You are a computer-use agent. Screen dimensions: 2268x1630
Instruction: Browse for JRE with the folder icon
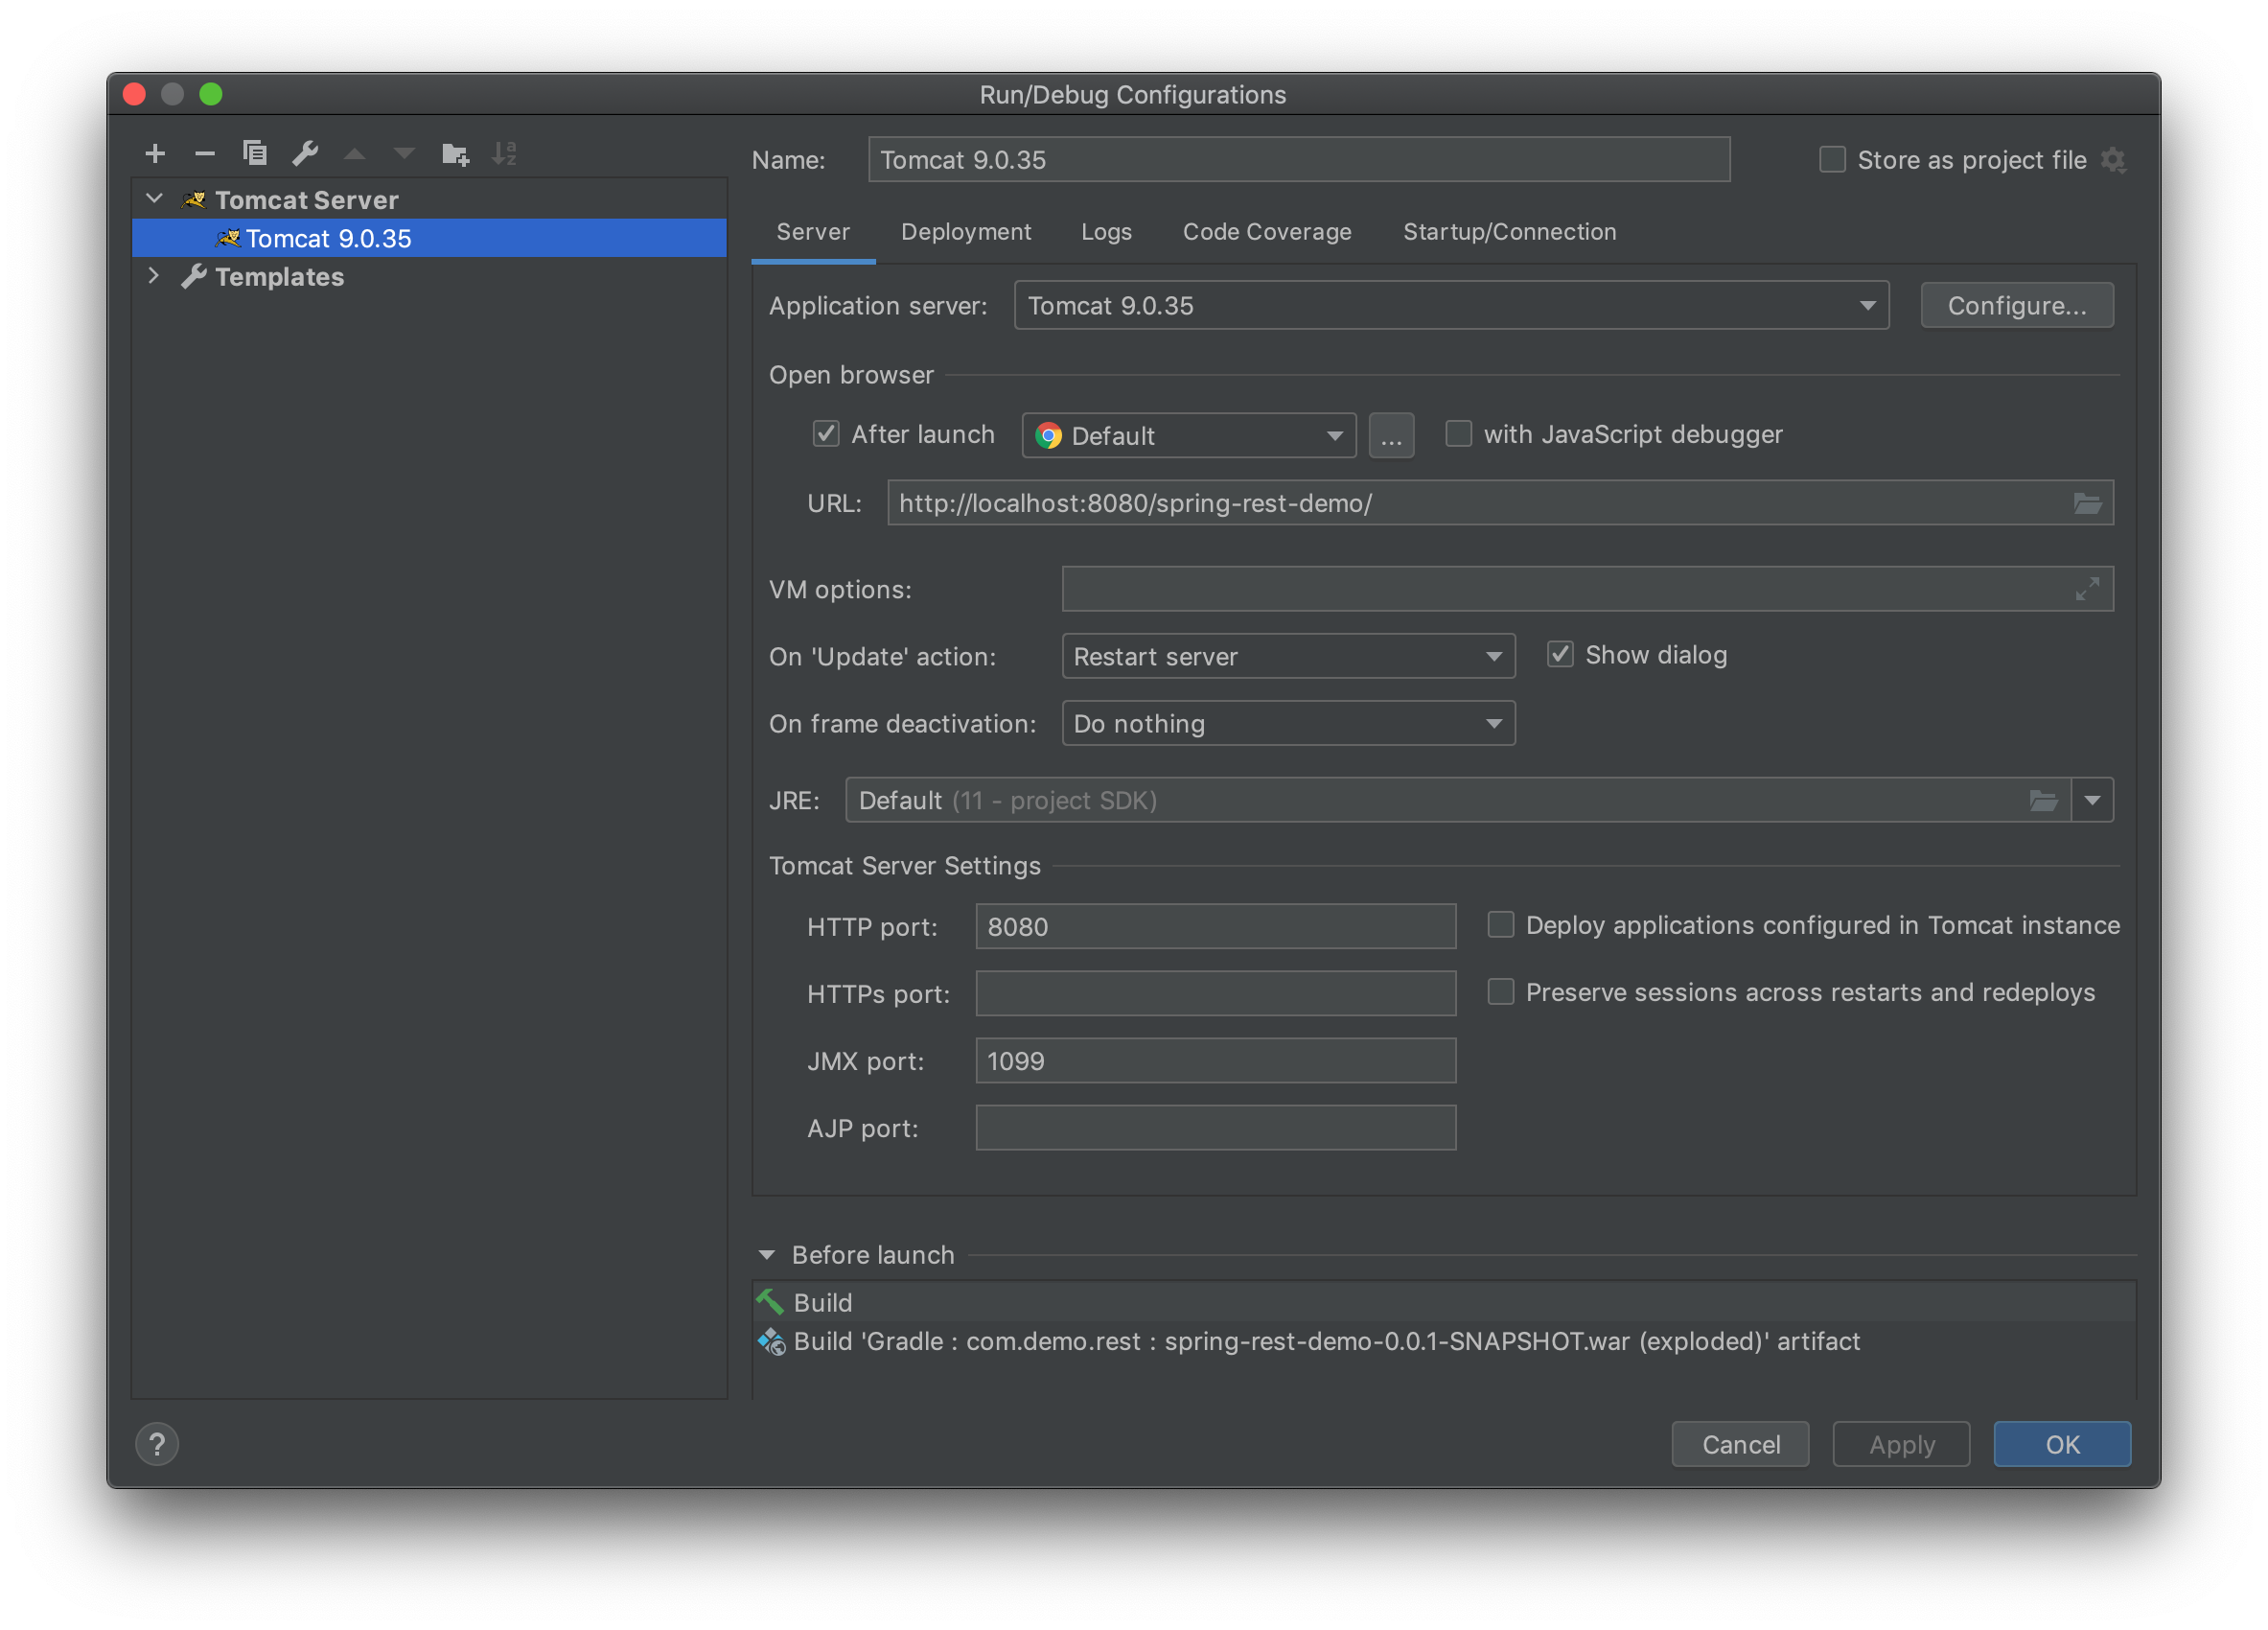click(x=2044, y=800)
